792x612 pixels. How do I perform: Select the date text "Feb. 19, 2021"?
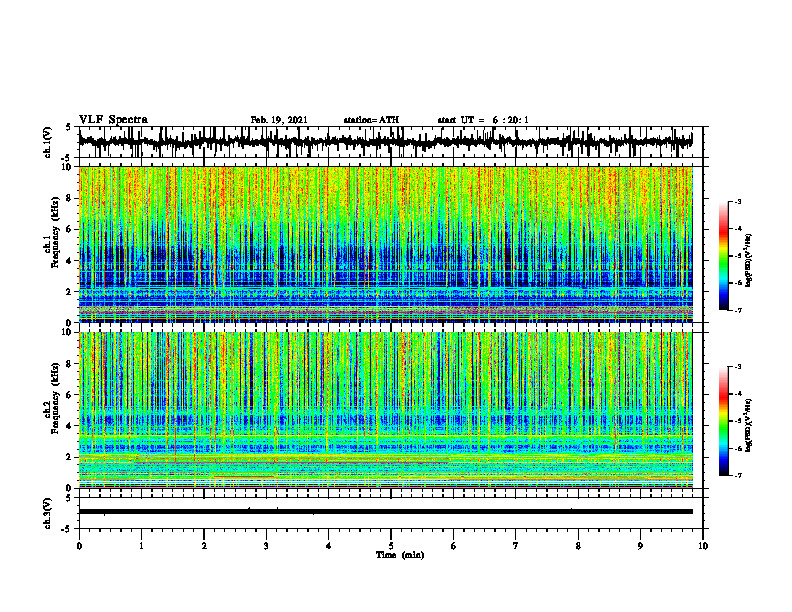279,120
